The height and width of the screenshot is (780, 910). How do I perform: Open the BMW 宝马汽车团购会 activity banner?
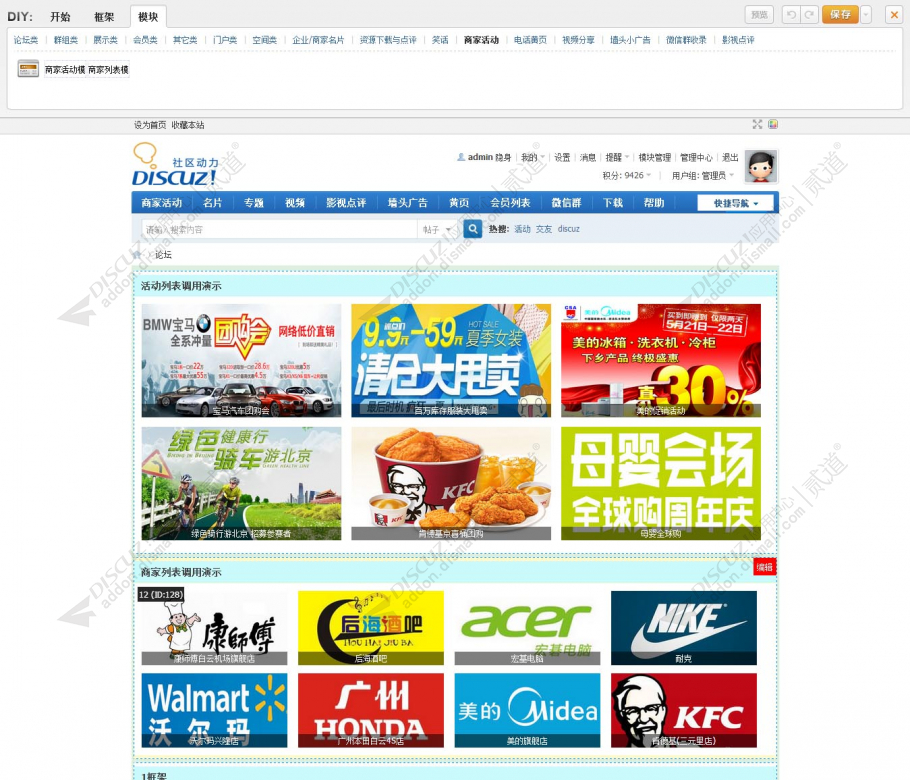tap(241, 360)
